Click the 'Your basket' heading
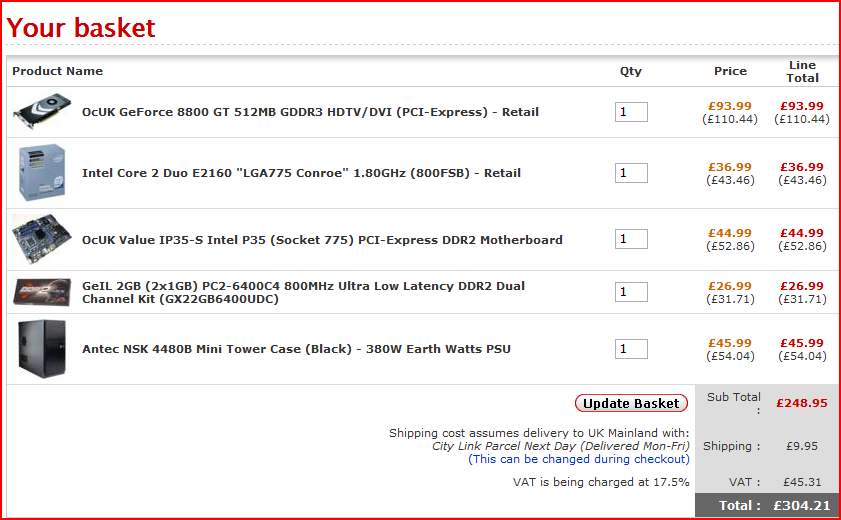 80,27
